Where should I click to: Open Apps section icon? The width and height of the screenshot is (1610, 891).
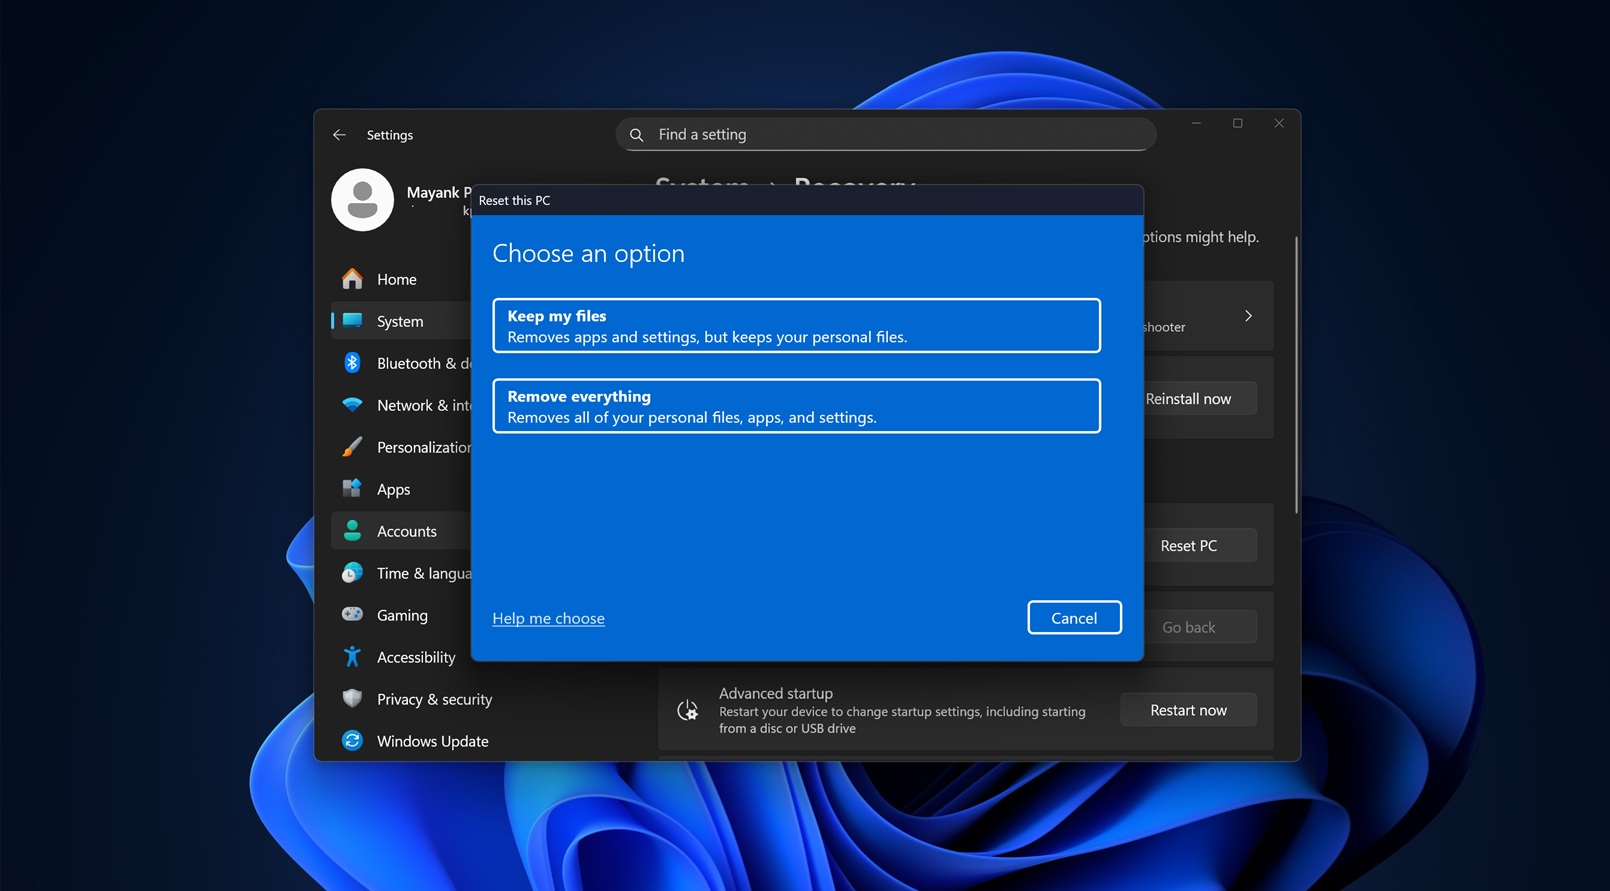352,489
